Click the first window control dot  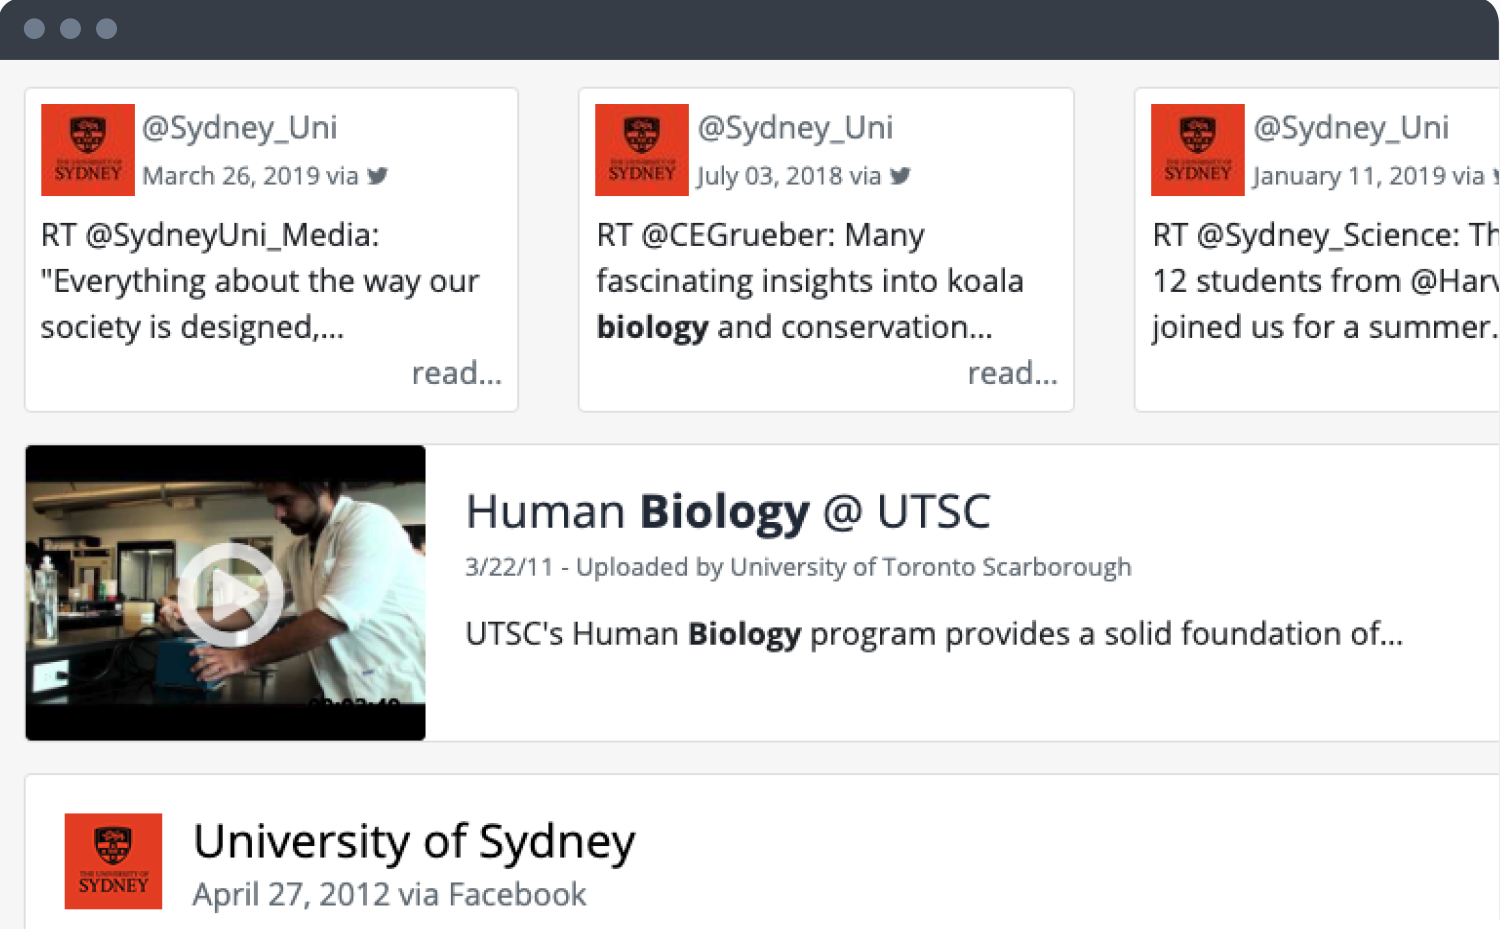[x=34, y=28]
